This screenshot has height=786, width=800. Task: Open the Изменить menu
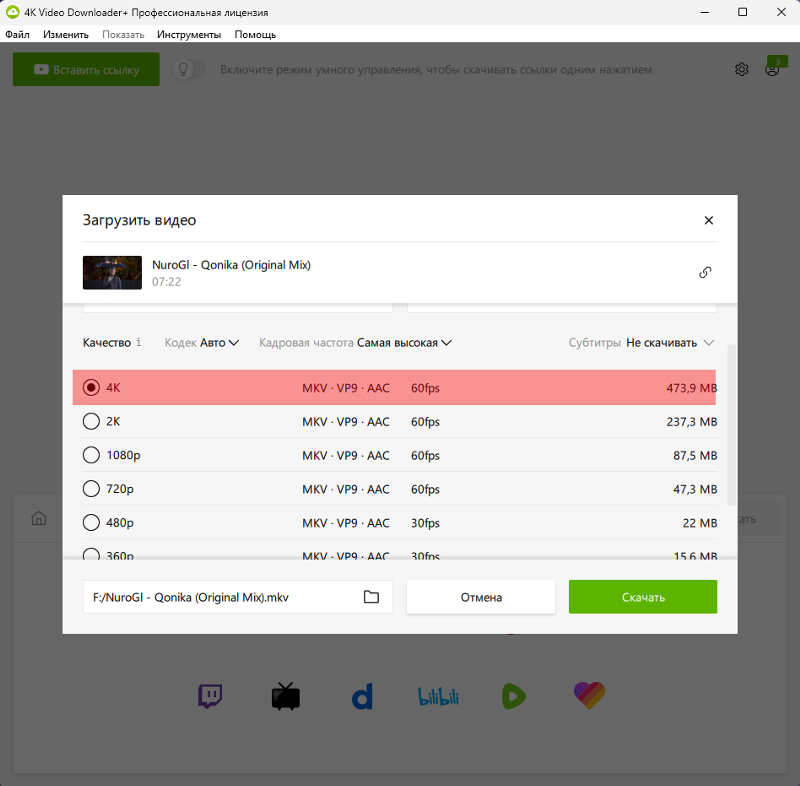click(66, 34)
